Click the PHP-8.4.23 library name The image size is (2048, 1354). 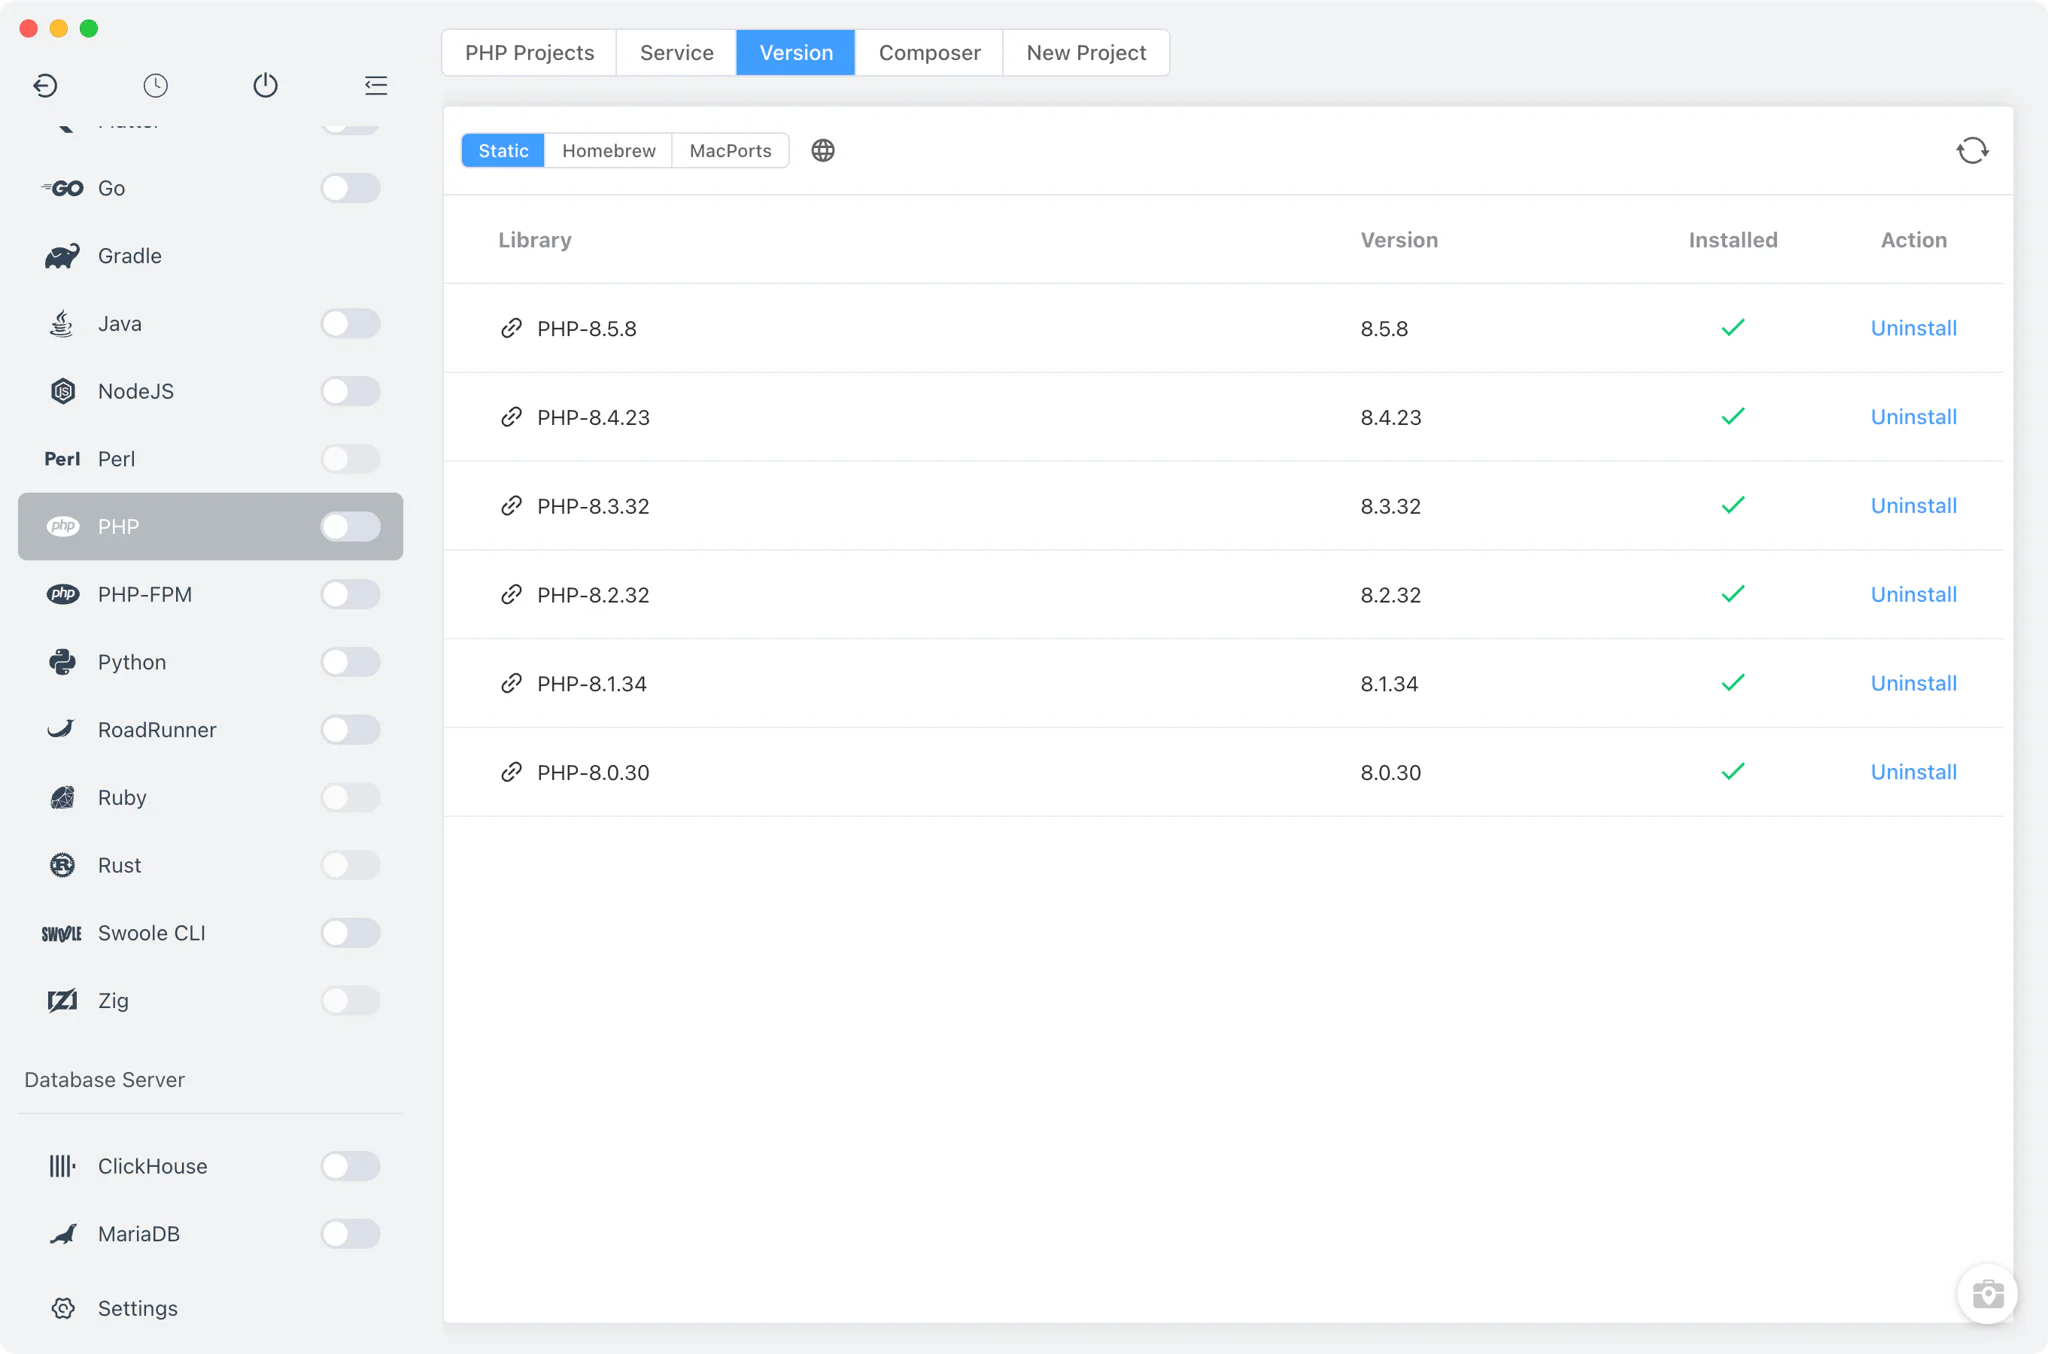coord(593,417)
